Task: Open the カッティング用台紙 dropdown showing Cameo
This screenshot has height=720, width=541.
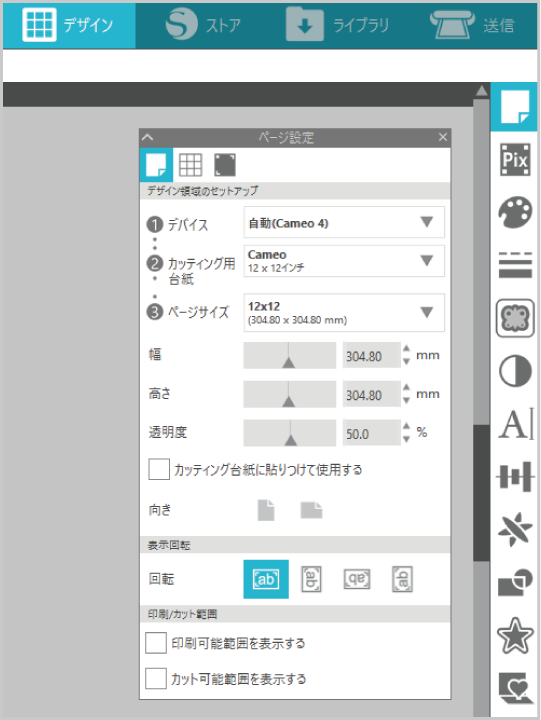Action: 344,261
